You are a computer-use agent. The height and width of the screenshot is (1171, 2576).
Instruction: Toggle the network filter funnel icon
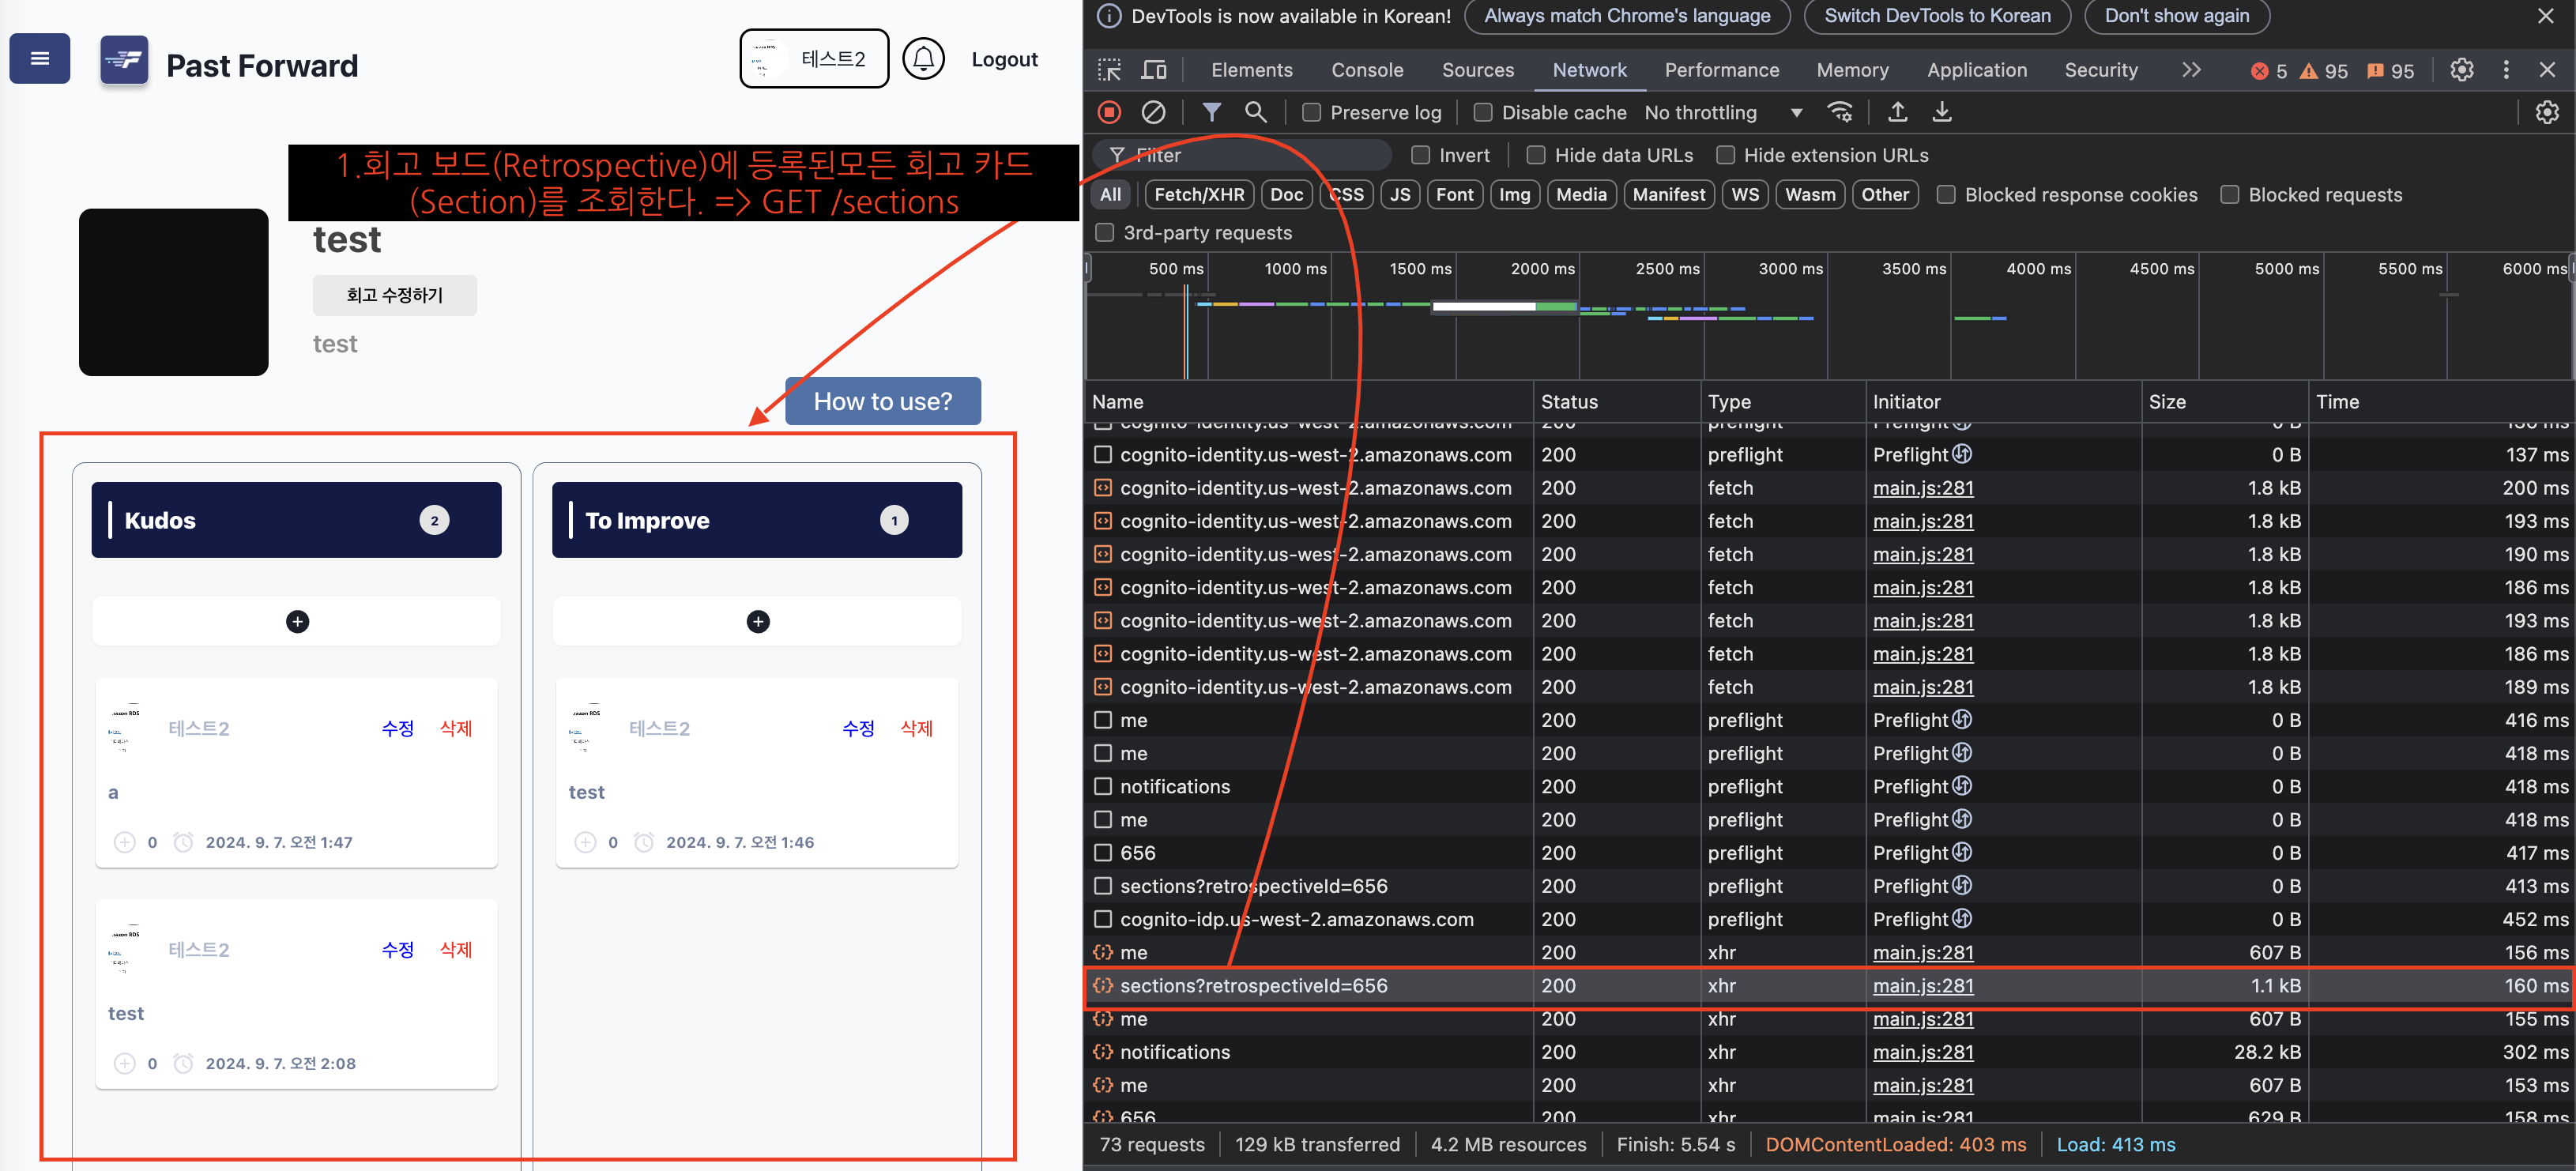(1211, 112)
